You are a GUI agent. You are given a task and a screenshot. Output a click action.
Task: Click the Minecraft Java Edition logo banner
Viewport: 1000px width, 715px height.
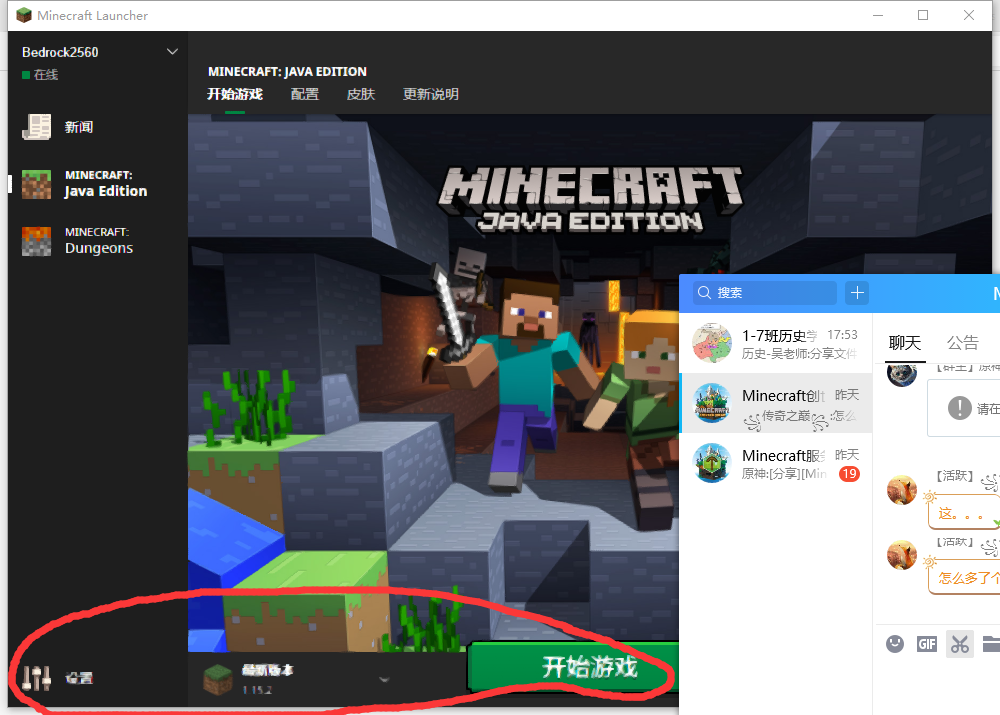[x=590, y=200]
